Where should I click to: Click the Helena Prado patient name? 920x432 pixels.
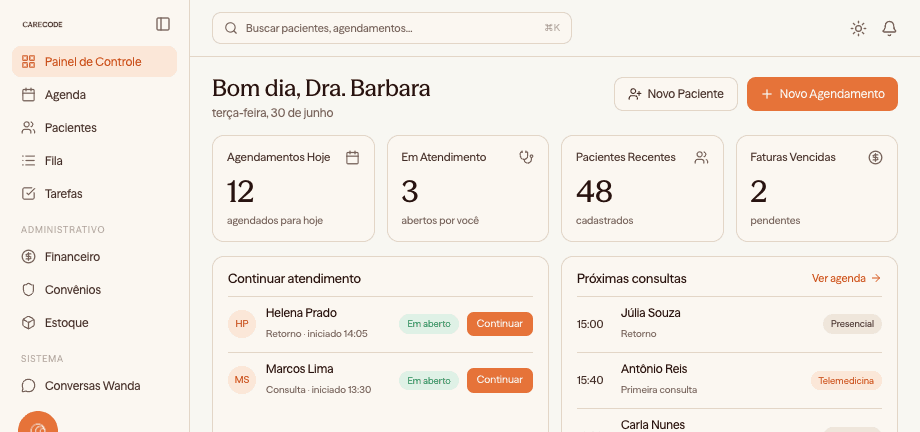[301, 313]
